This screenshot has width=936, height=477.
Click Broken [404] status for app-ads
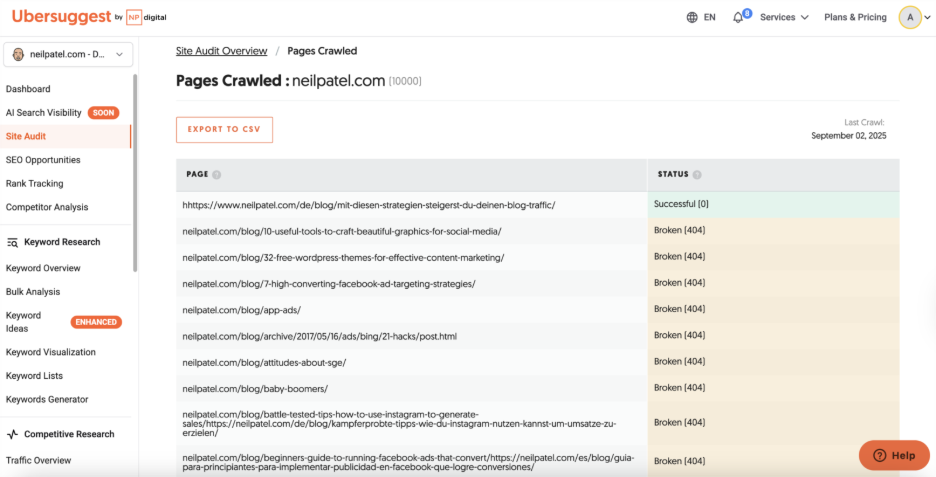(774, 310)
